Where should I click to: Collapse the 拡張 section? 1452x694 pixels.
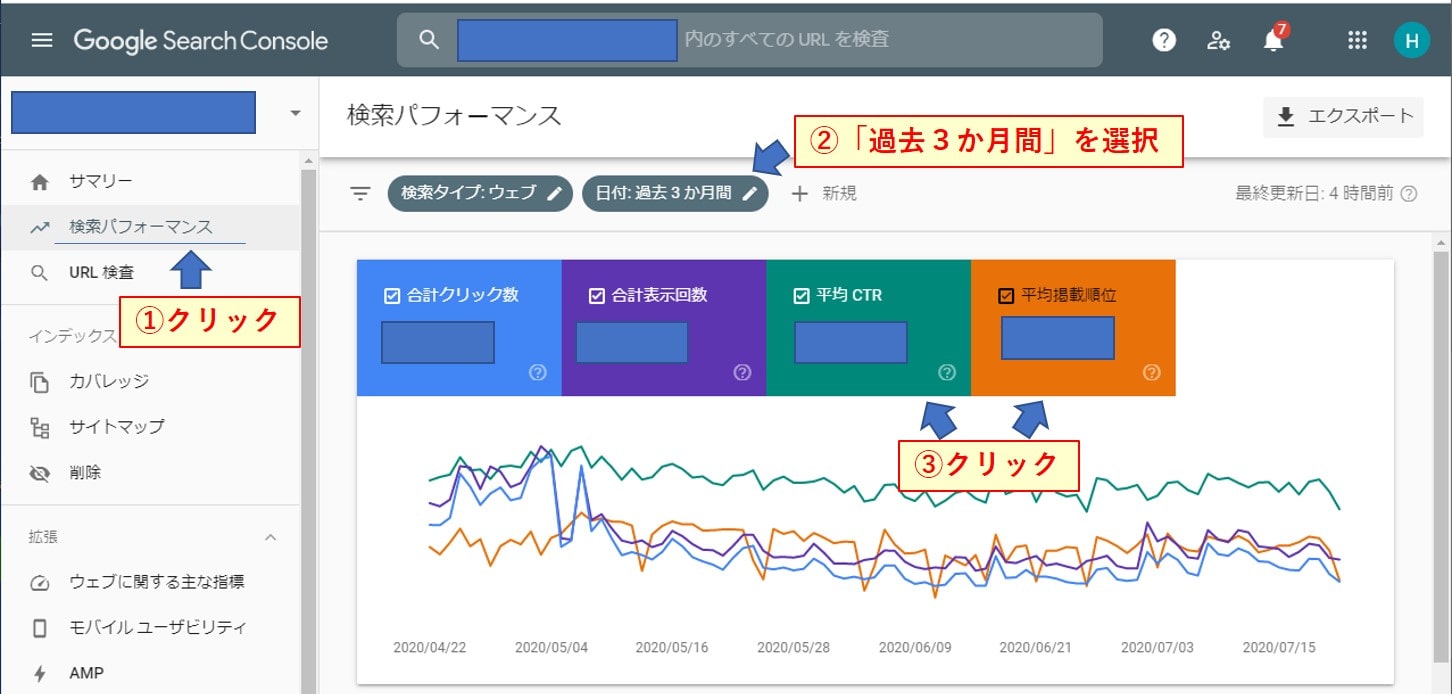(x=270, y=537)
